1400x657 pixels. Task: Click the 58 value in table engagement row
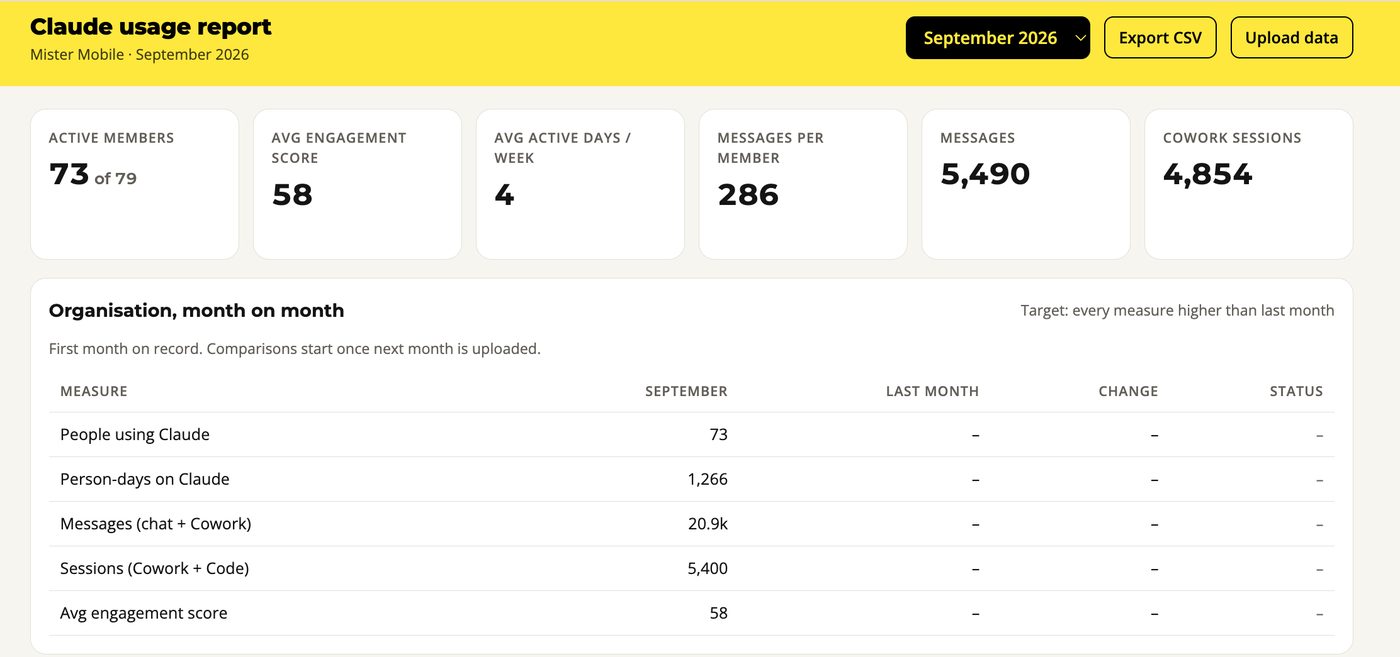click(718, 613)
